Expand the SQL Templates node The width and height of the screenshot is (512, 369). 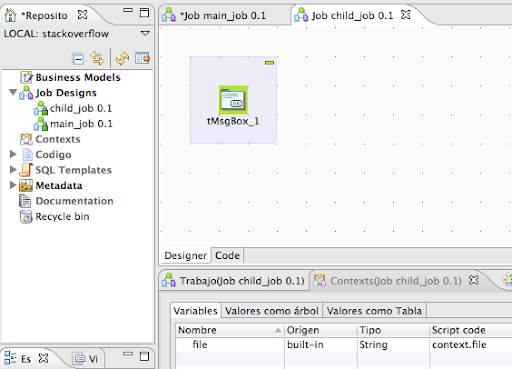13,169
